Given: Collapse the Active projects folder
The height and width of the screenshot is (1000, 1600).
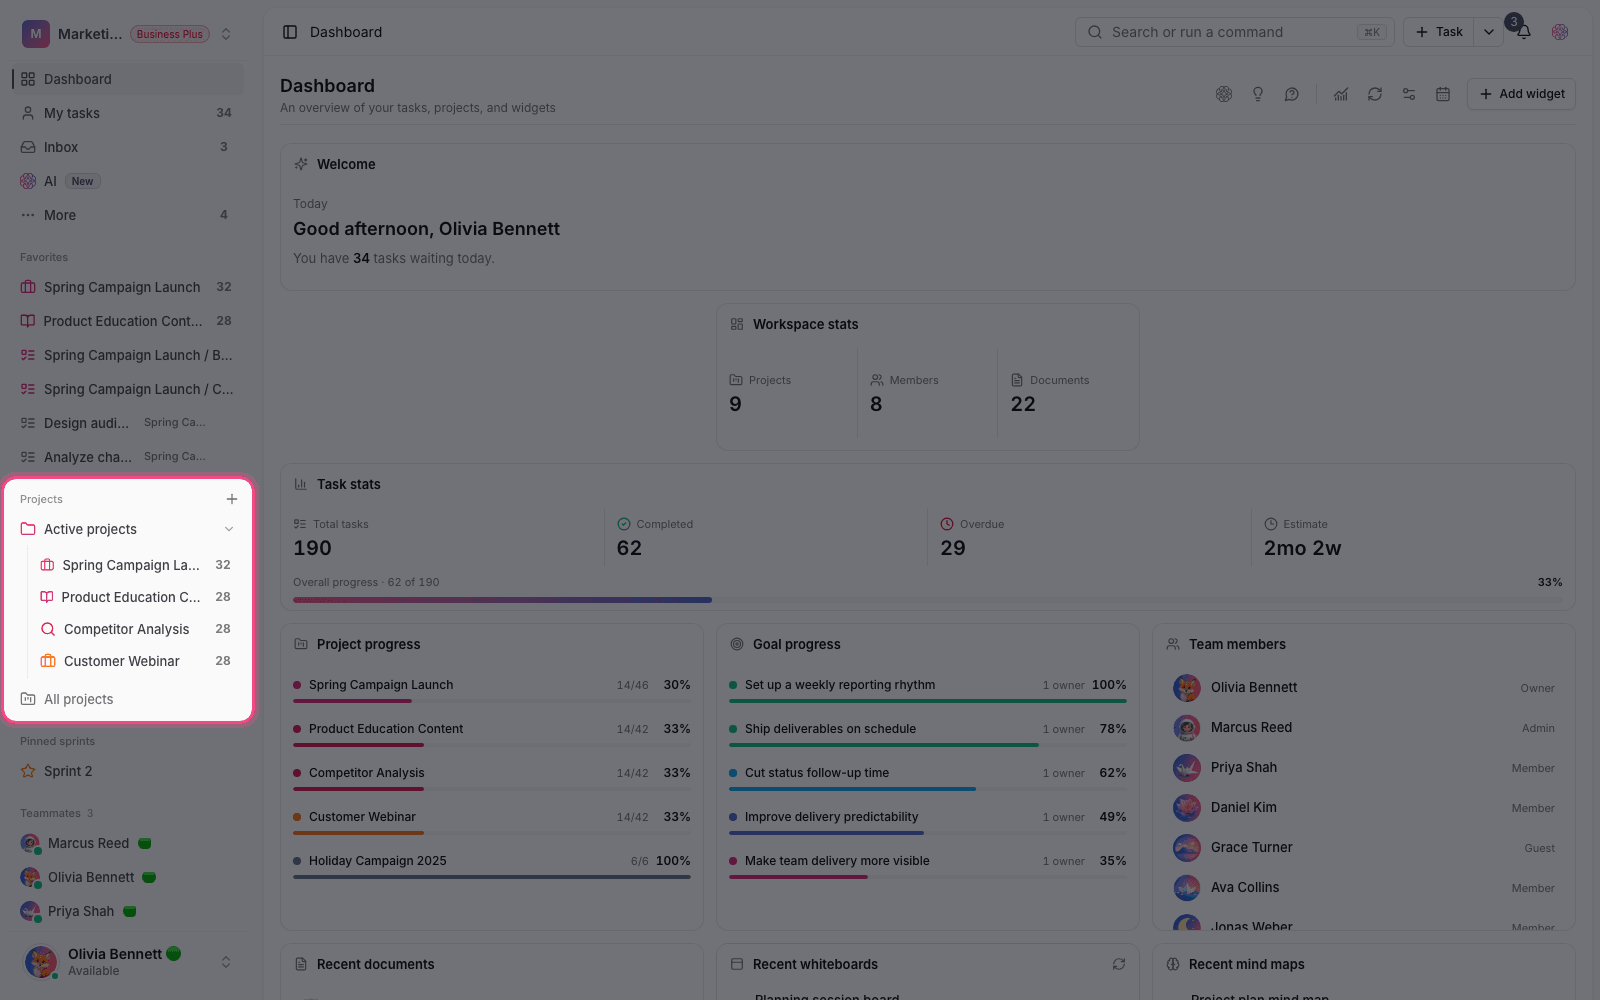Looking at the screenshot, I should (229, 529).
